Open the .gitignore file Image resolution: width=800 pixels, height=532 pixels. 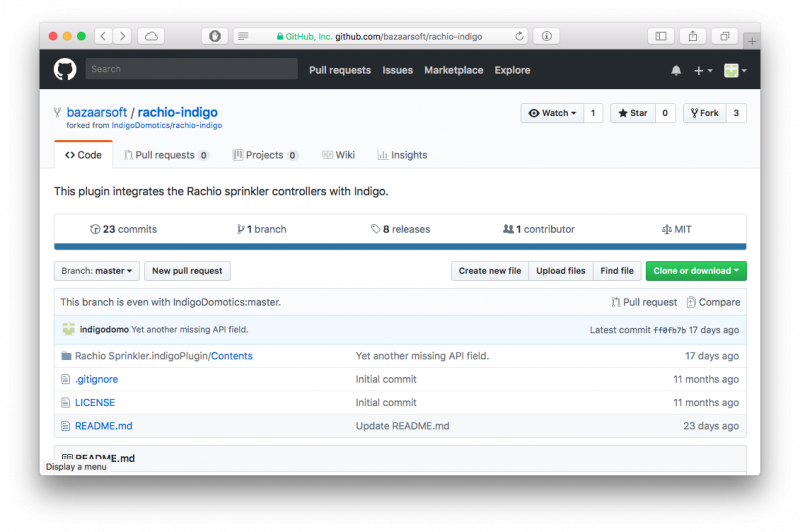coord(96,379)
